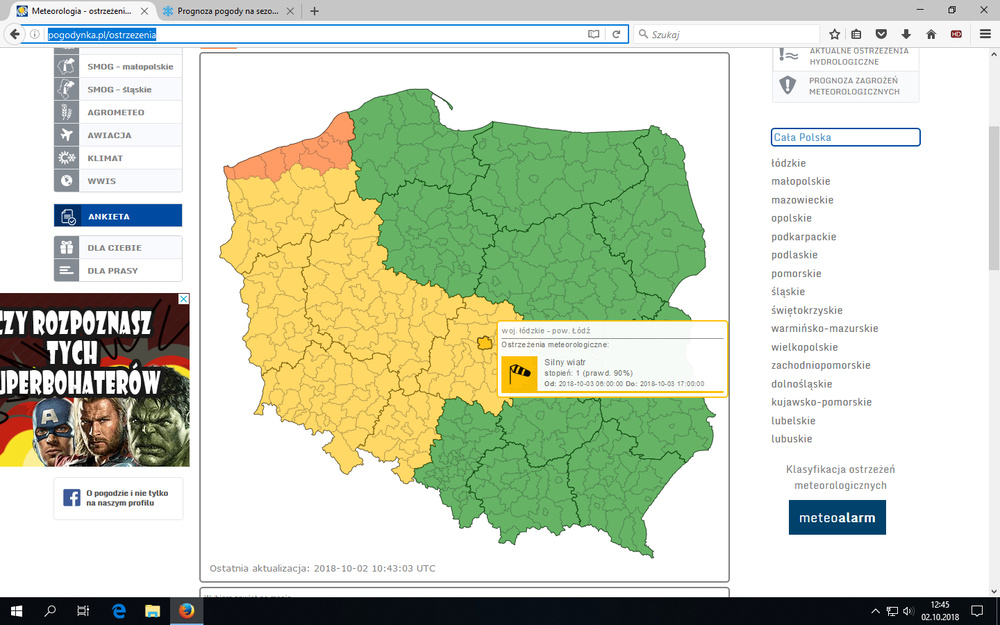Go to the Firefox home icon
The height and width of the screenshot is (625, 1000).
930,34
